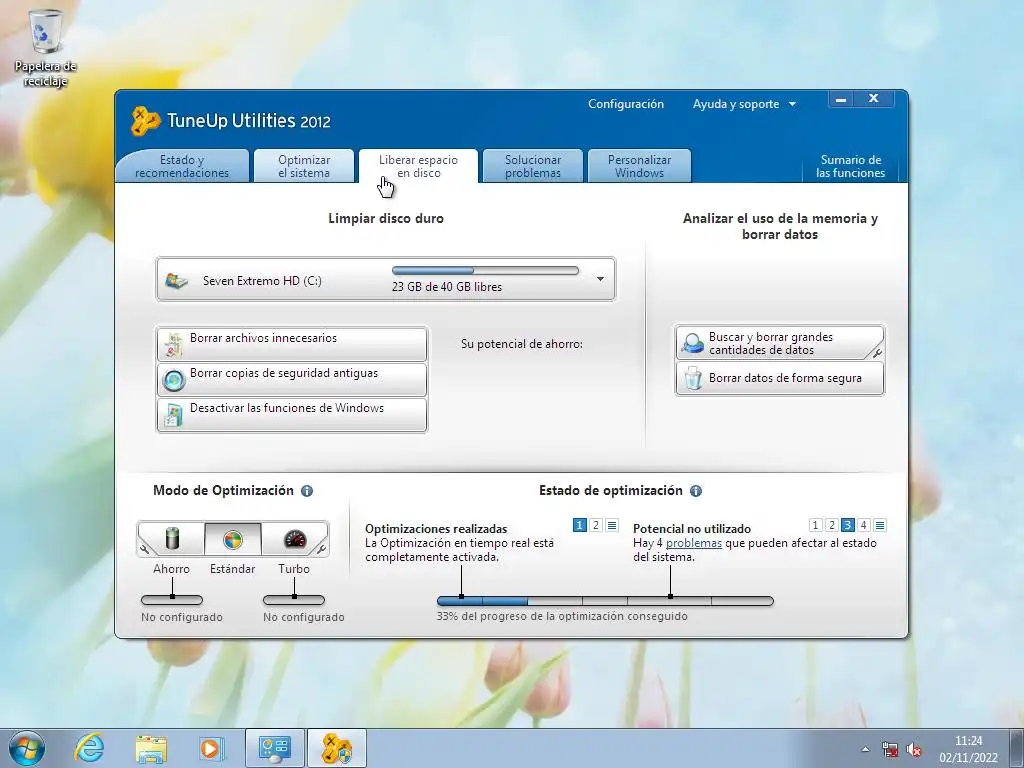Show hidden tray icons arrow
The image size is (1024, 768).
click(866, 750)
